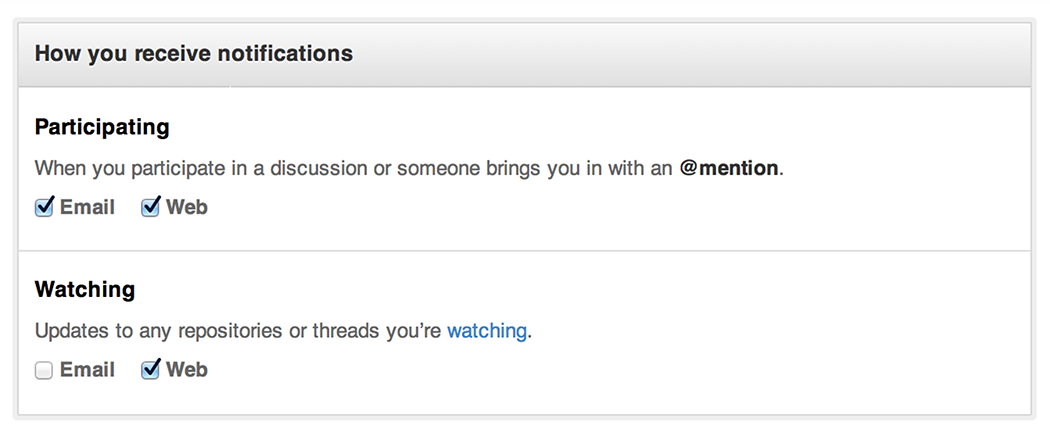This screenshot has width=1050, height=436.
Task: Click the 'Email' label text under Participating
Action: [87, 208]
